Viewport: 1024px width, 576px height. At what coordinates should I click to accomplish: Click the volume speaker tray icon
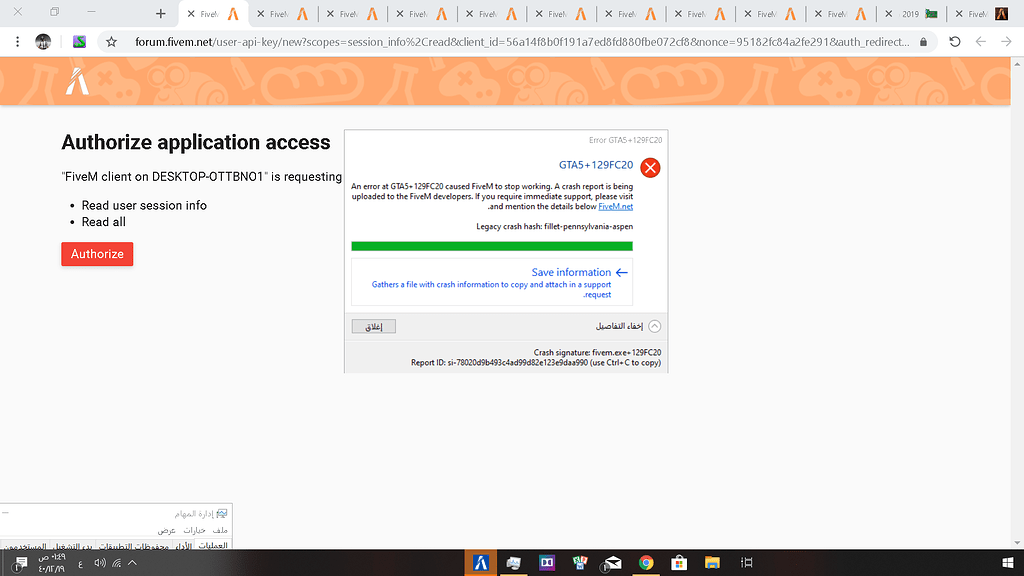pyautogui.click(x=99, y=563)
